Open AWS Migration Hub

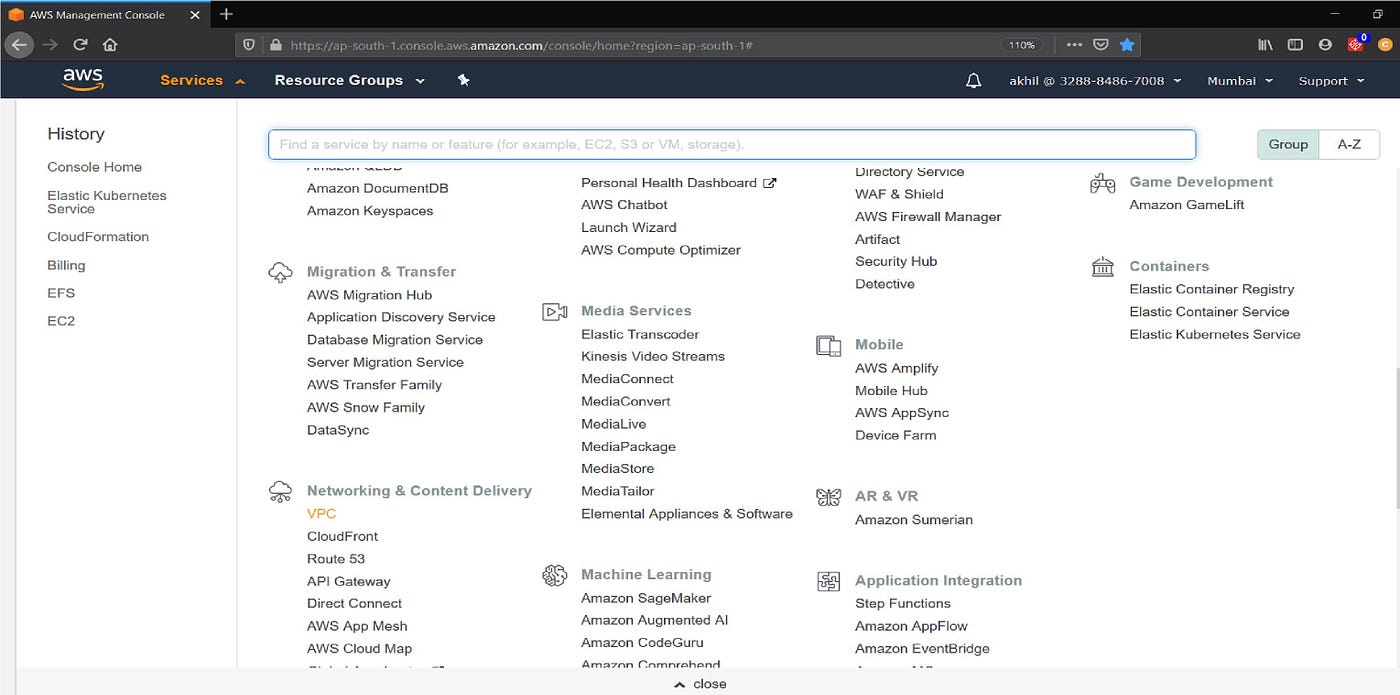[370, 295]
